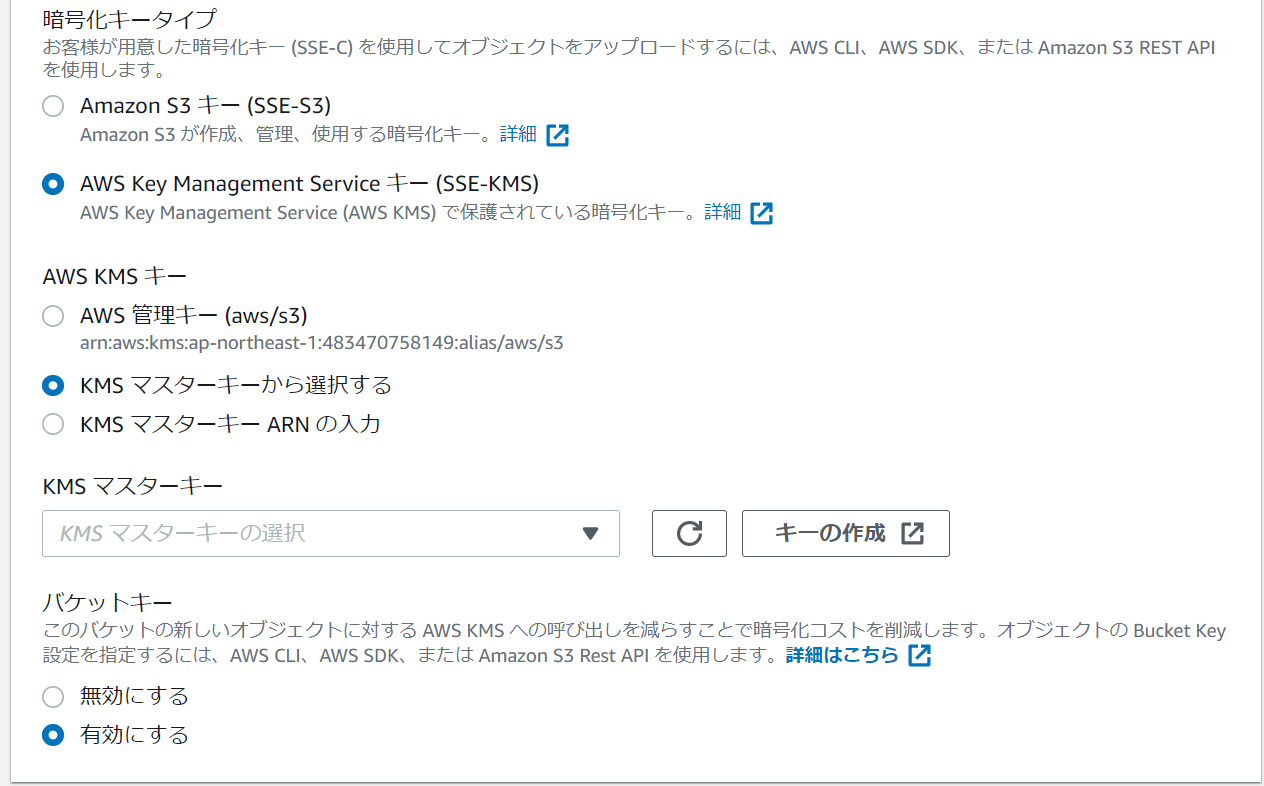This screenshot has width=1264, height=786.
Task: Choose KMS マスターキー ARN の入力 option
Action: point(53,424)
